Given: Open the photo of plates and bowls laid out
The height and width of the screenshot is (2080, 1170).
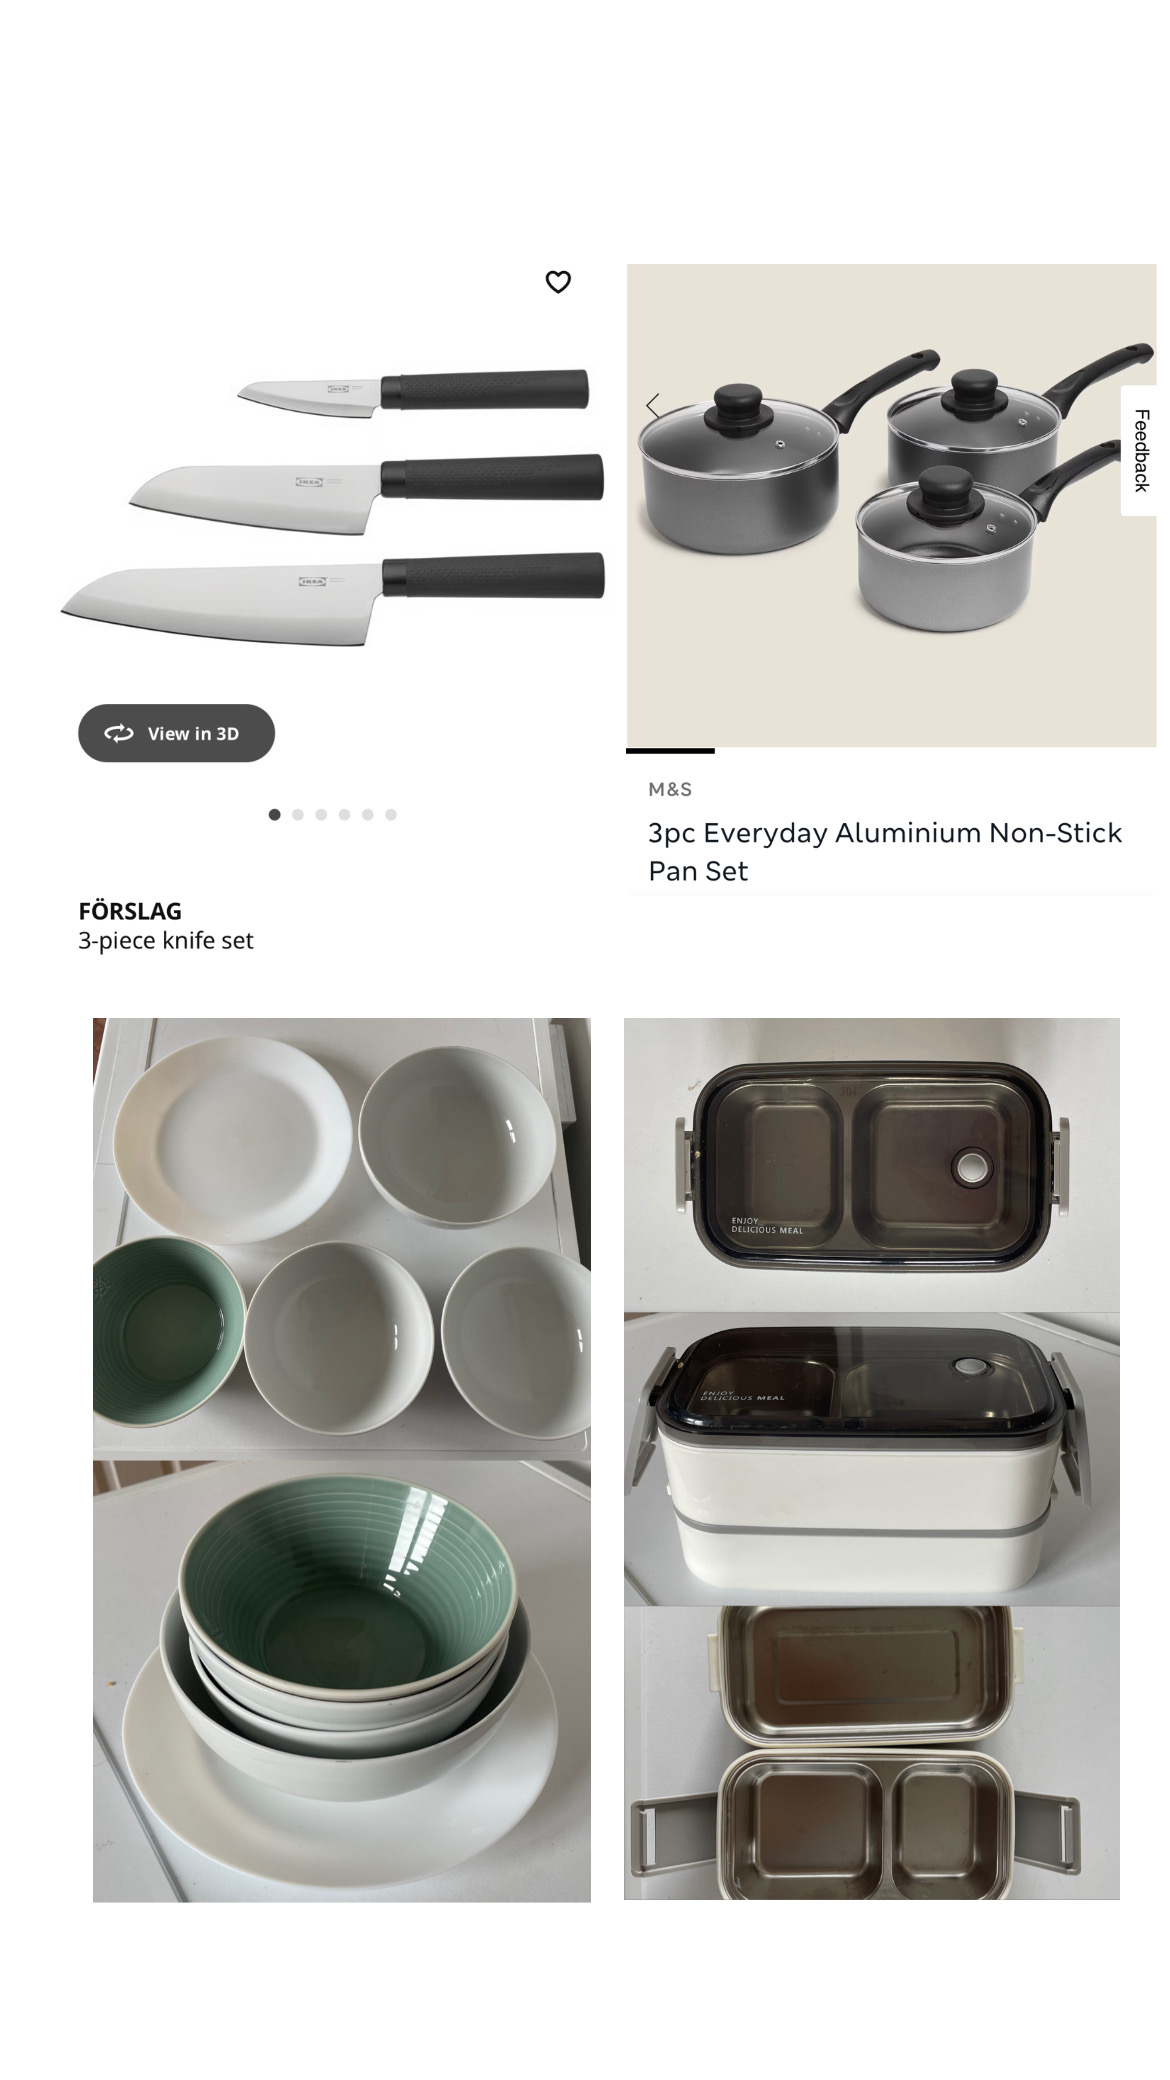Looking at the screenshot, I should click(x=342, y=1235).
